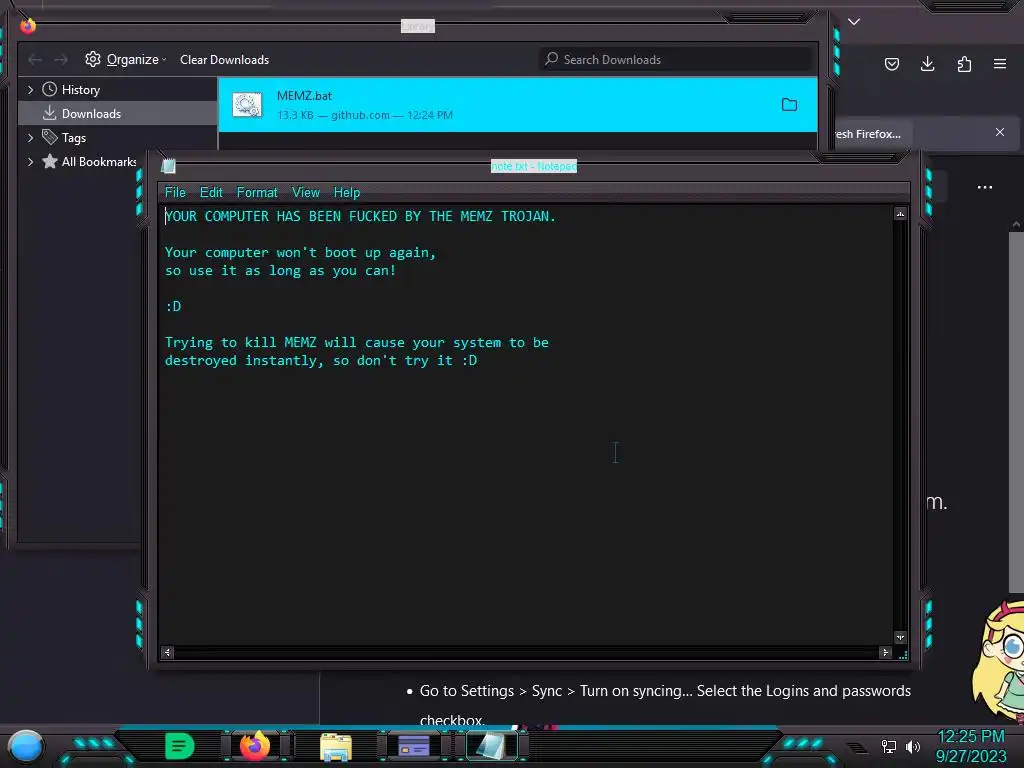Show MEMZ.bat in its containing folder

pyautogui.click(x=790, y=104)
